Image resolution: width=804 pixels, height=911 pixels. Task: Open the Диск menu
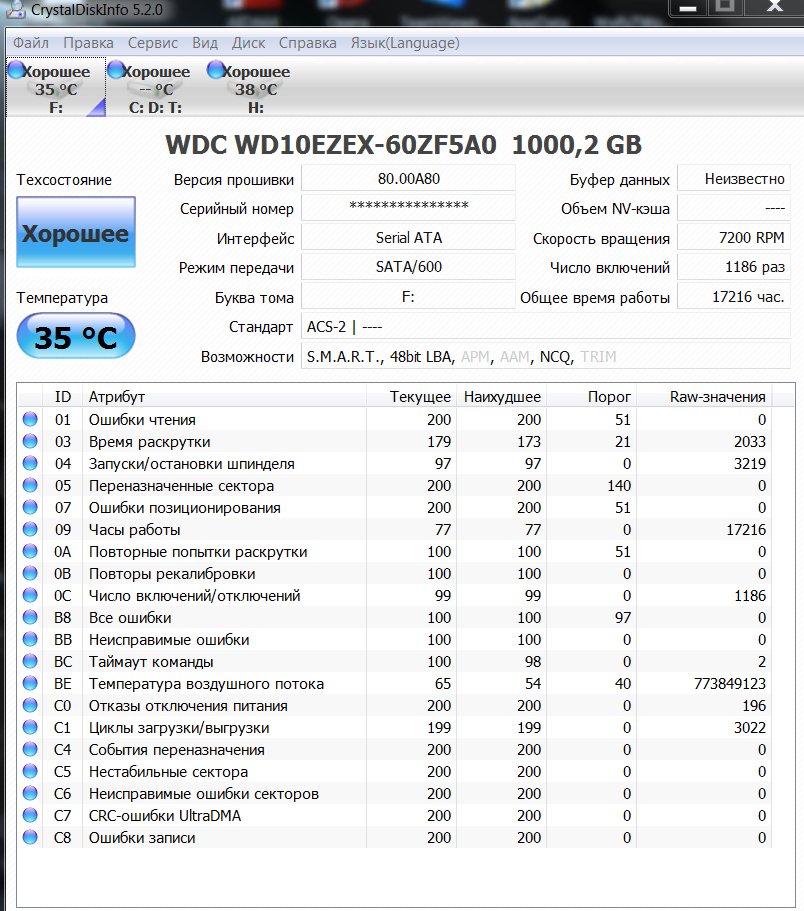click(x=249, y=43)
